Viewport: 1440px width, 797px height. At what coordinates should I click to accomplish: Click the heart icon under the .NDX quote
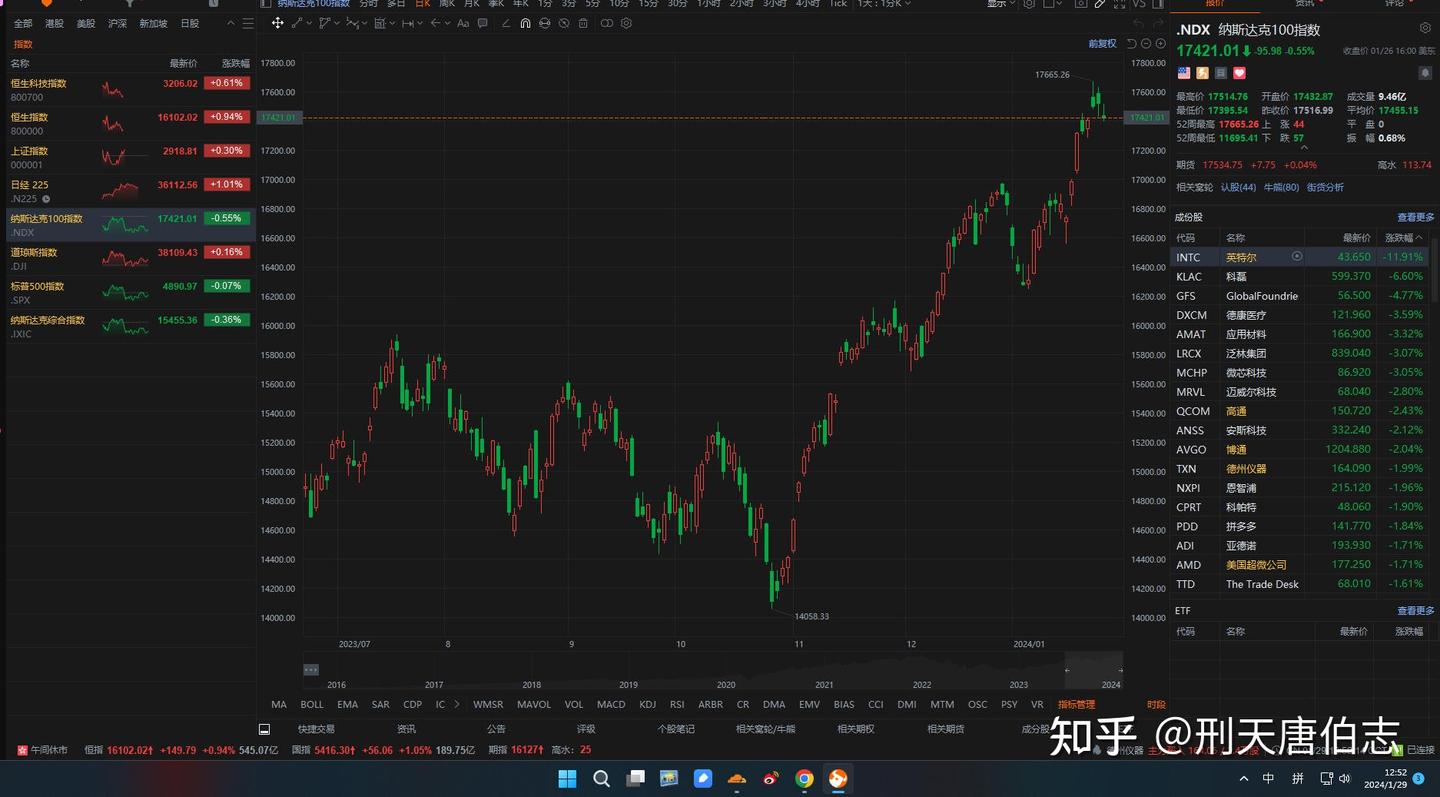pyautogui.click(x=1239, y=73)
